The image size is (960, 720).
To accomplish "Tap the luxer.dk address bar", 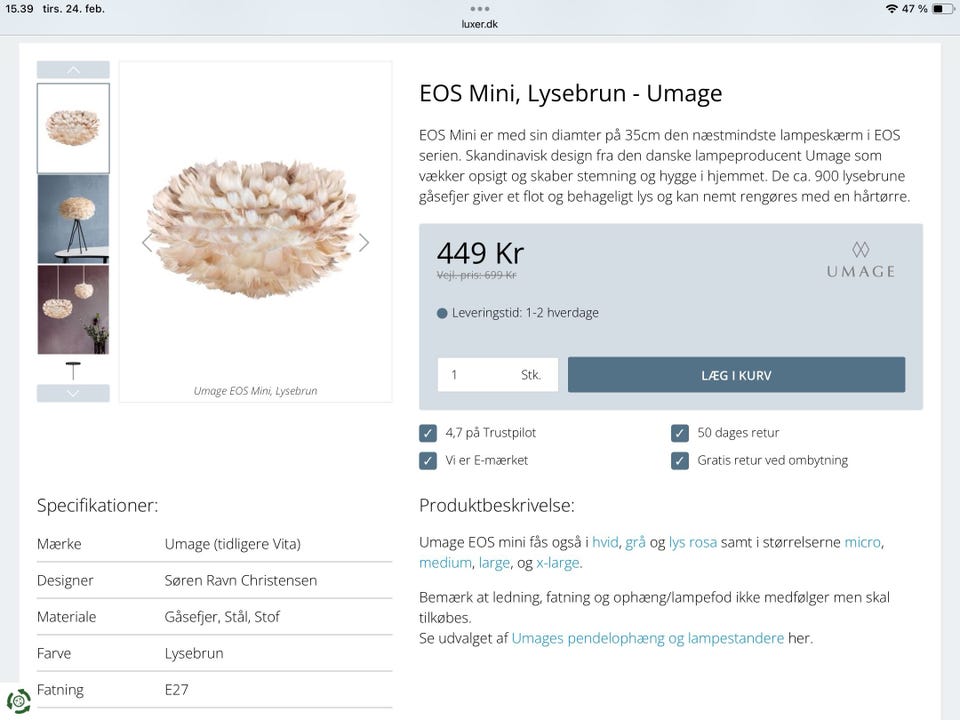I will click(x=480, y=24).
